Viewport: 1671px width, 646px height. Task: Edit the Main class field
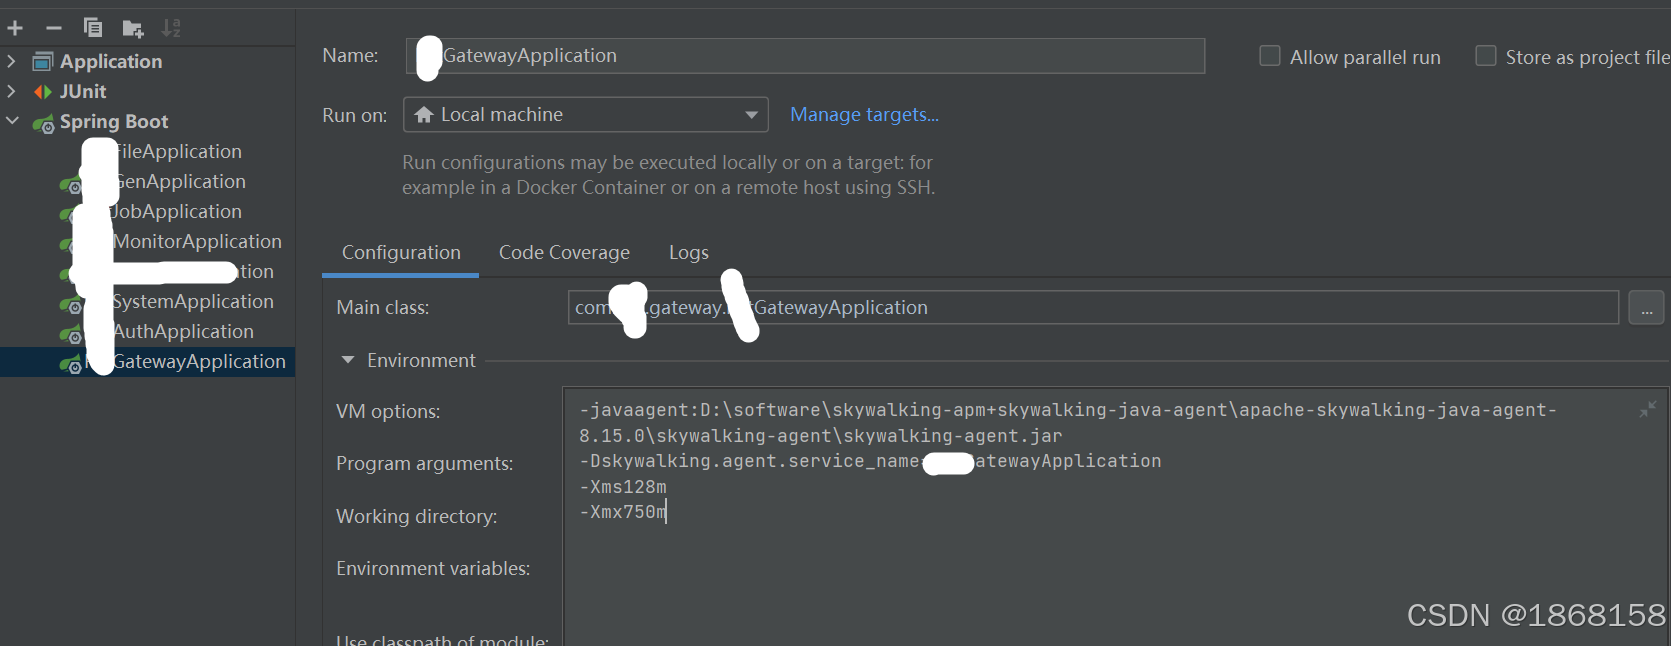[x=1093, y=308]
